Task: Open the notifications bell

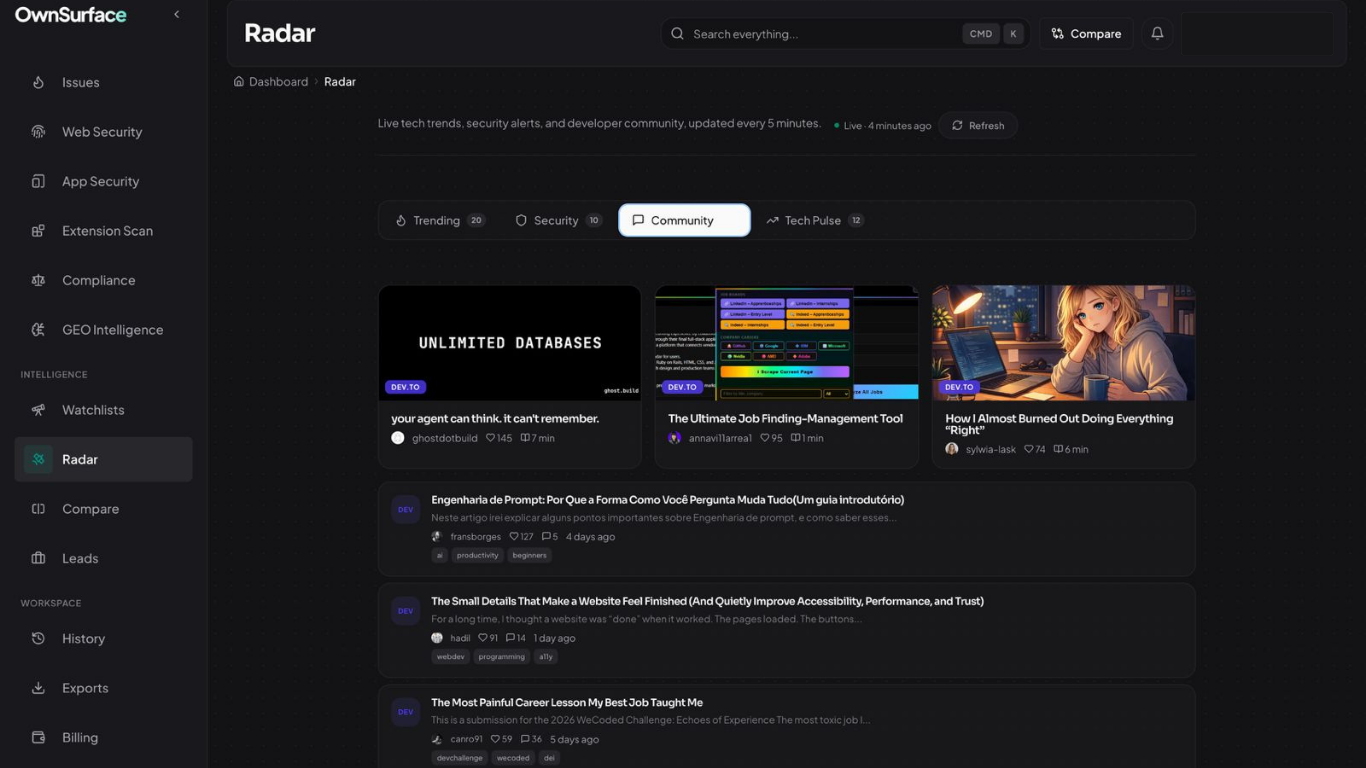Action: 1157,33
